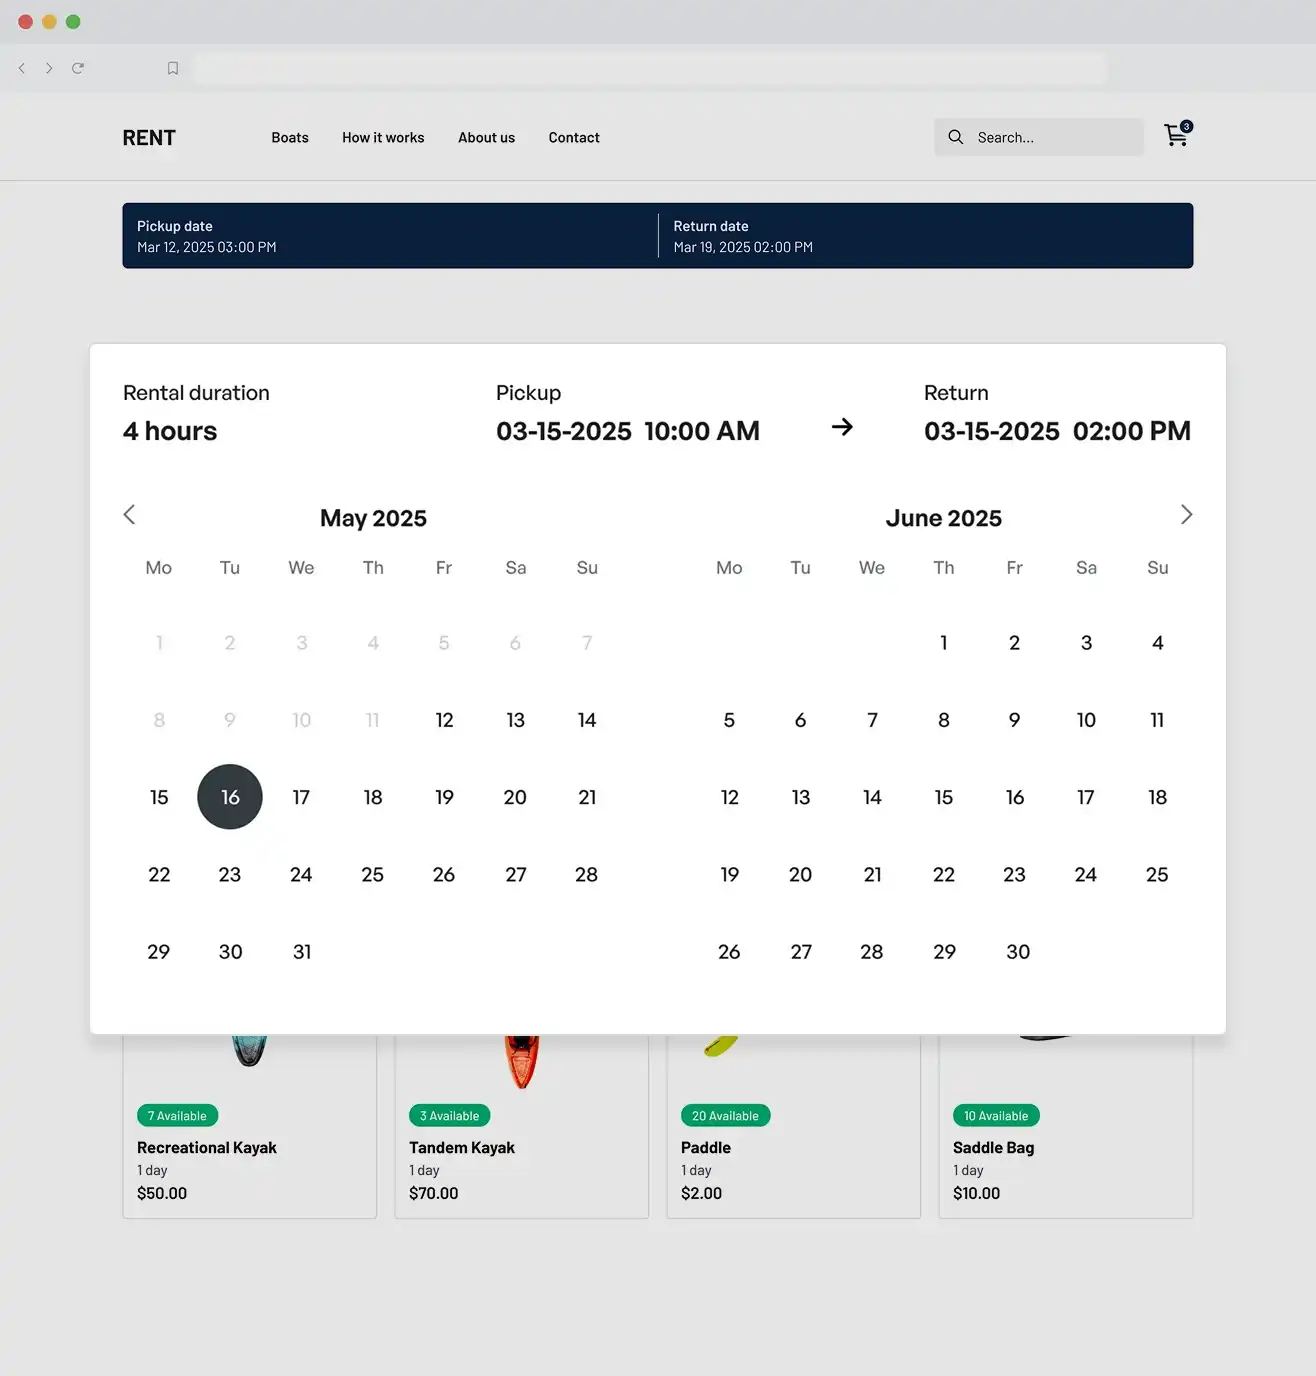Click the RENT logo
This screenshot has height=1376, width=1316.
click(149, 138)
